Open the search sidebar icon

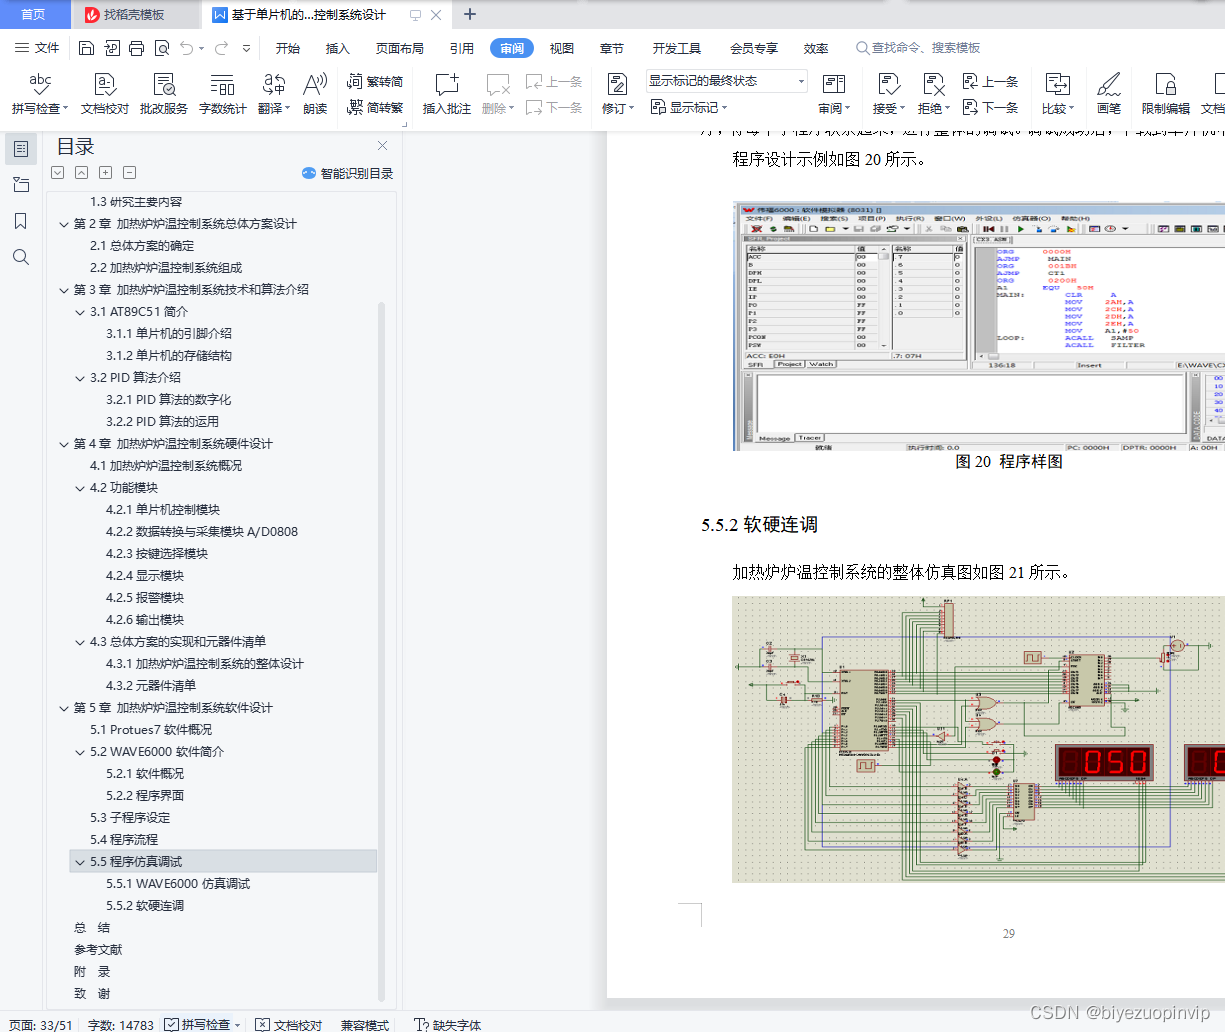21,257
